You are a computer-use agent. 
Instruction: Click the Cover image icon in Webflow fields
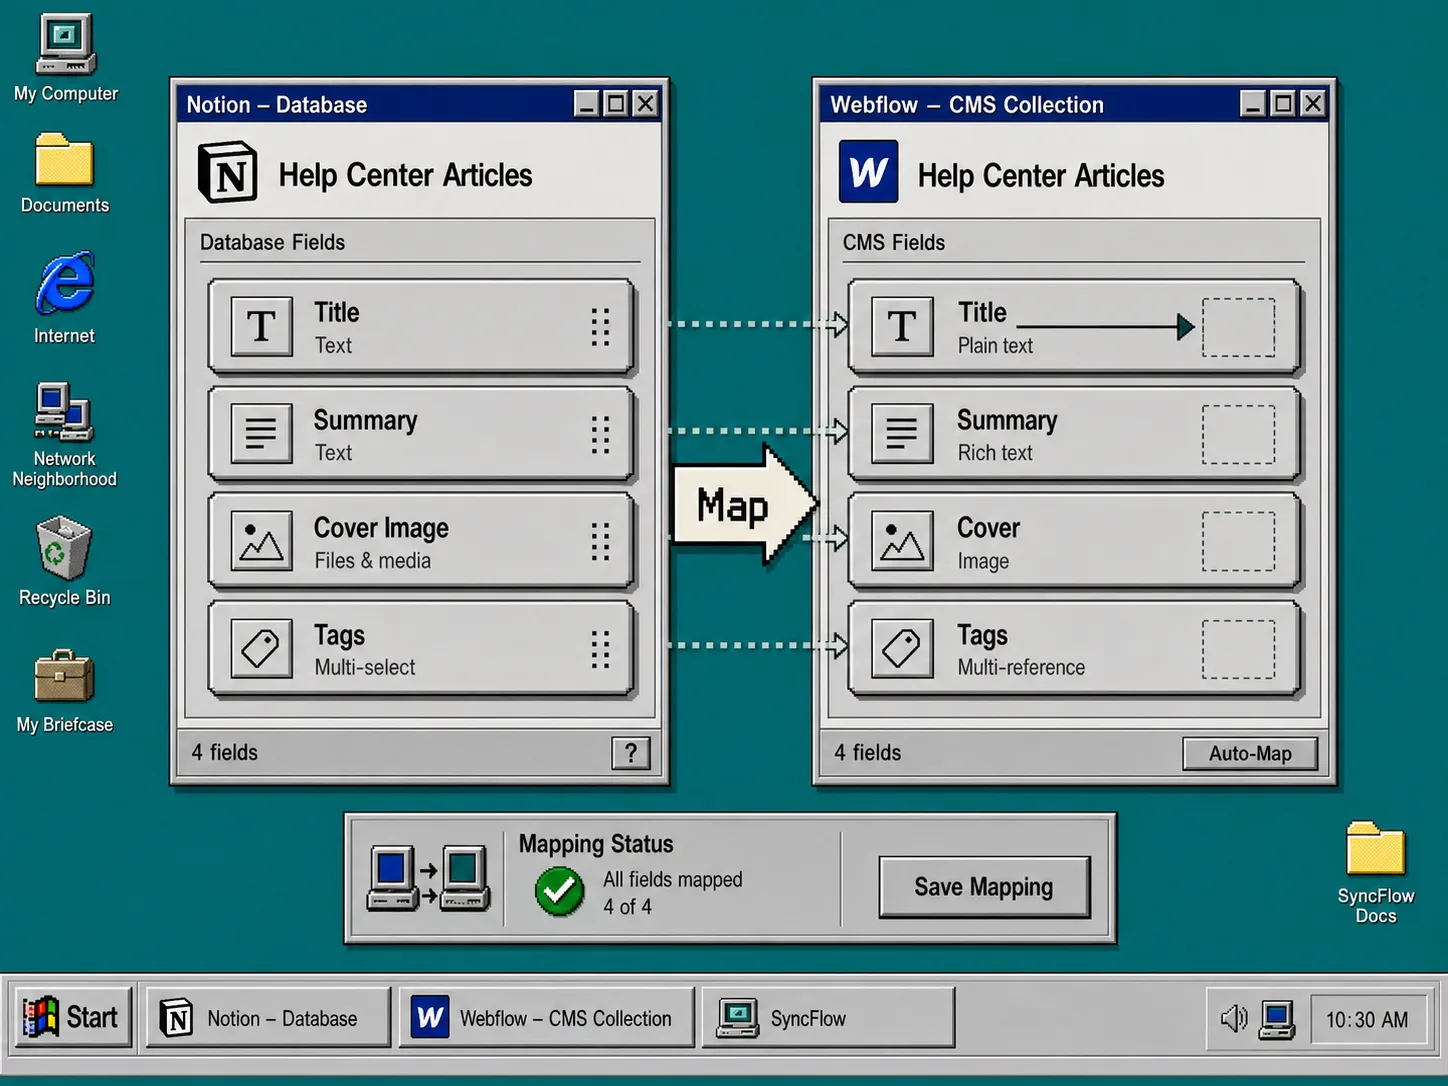coord(902,541)
